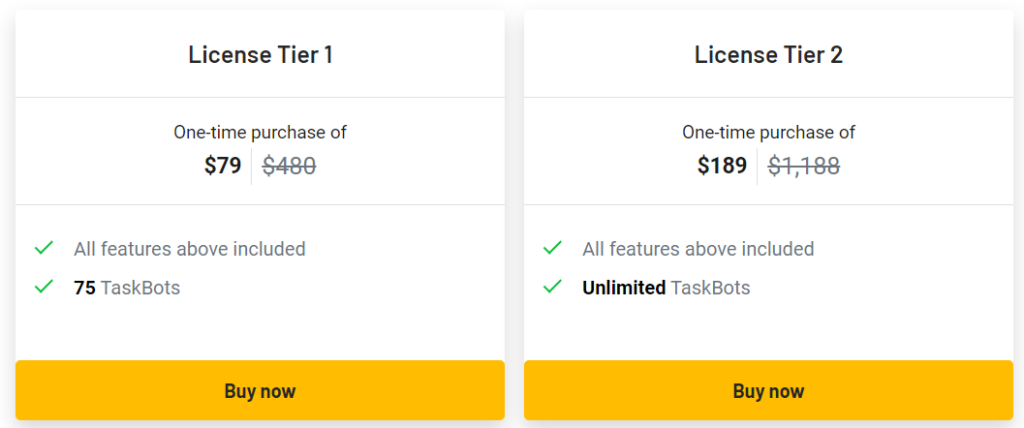Click 'All features above included' in Tier 1
Screen dimensions: 1024x428
tap(190, 249)
